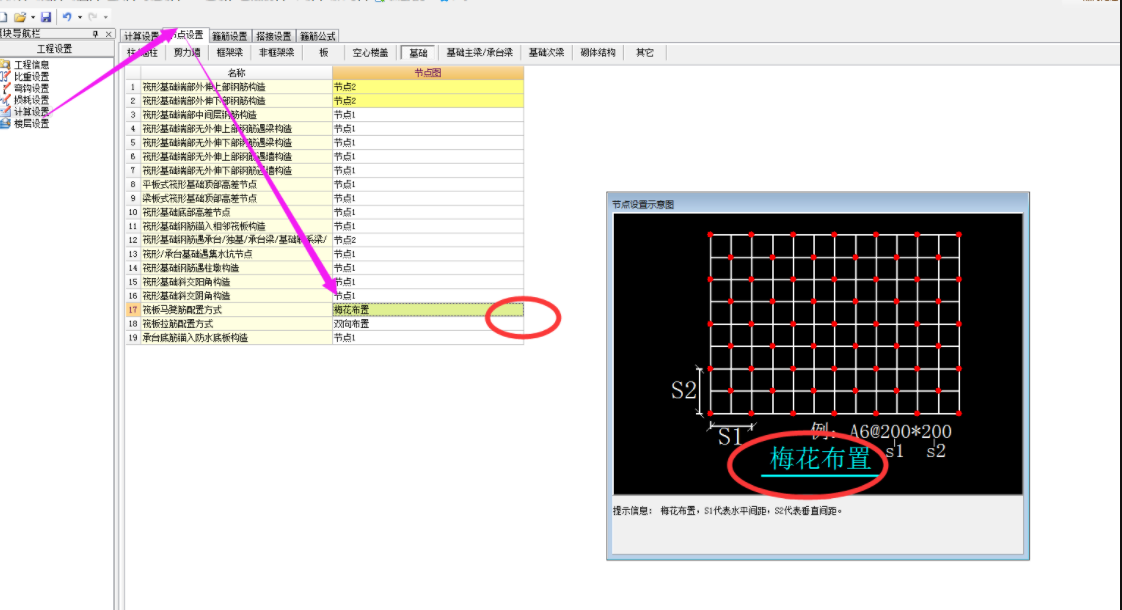The width and height of the screenshot is (1122, 610).
Task: Click the 名称 column header
Action: click(x=236, y=72)
